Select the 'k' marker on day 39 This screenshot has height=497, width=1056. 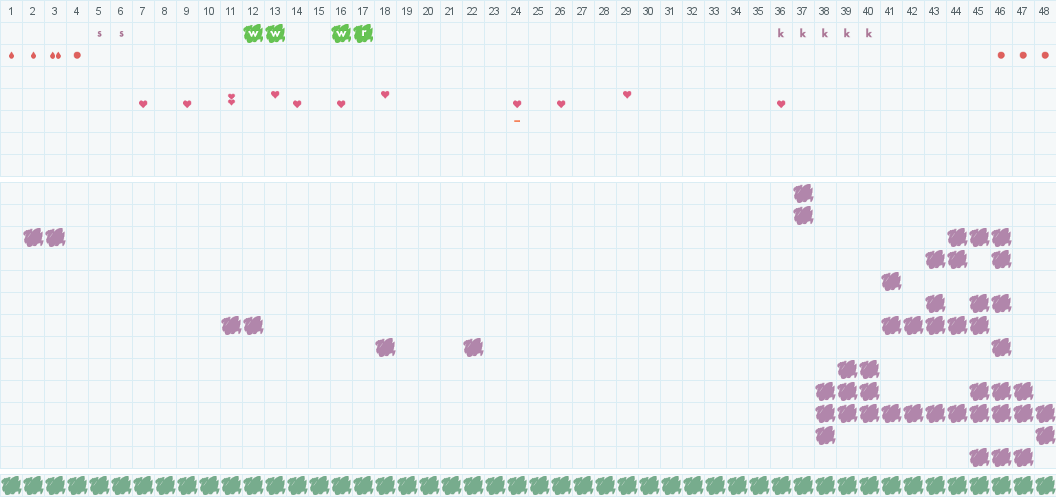pos(847,33)
